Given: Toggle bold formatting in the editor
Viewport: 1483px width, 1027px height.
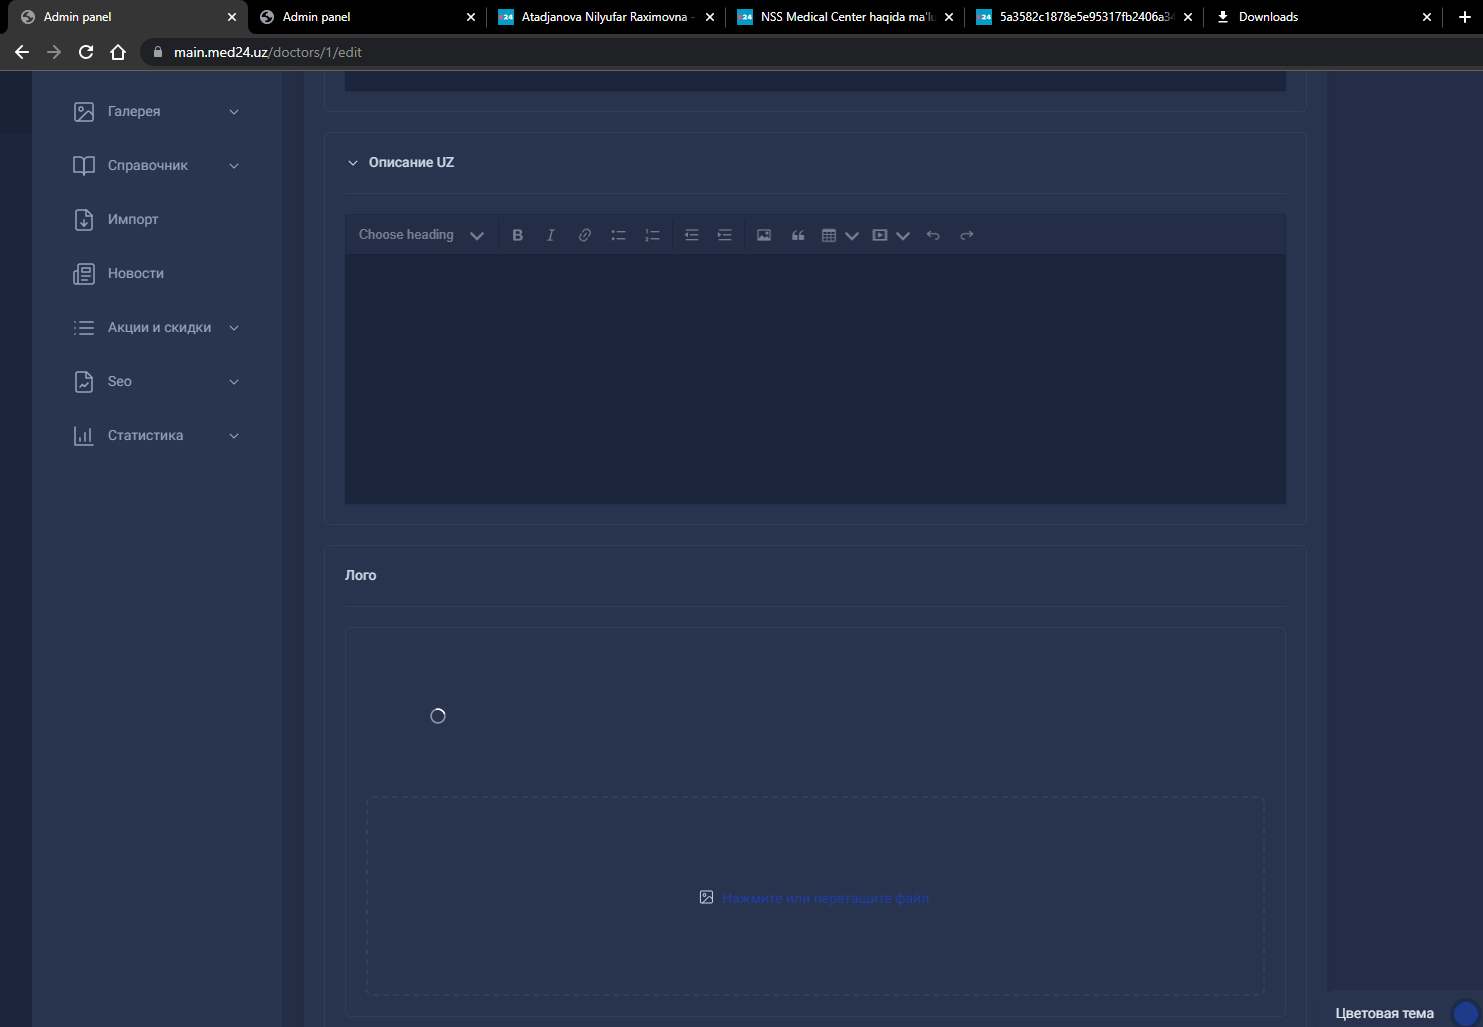Looking at the screenshot, I should (517, 235).
